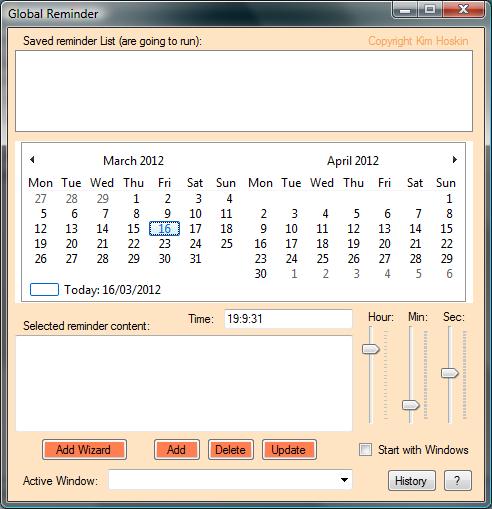Select April 4 in the calendar

[x=325, y=214]
